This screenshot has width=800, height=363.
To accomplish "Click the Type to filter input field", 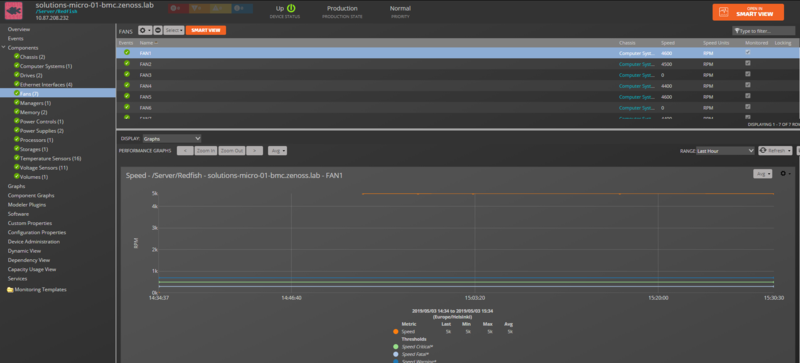I will point(764,31).
